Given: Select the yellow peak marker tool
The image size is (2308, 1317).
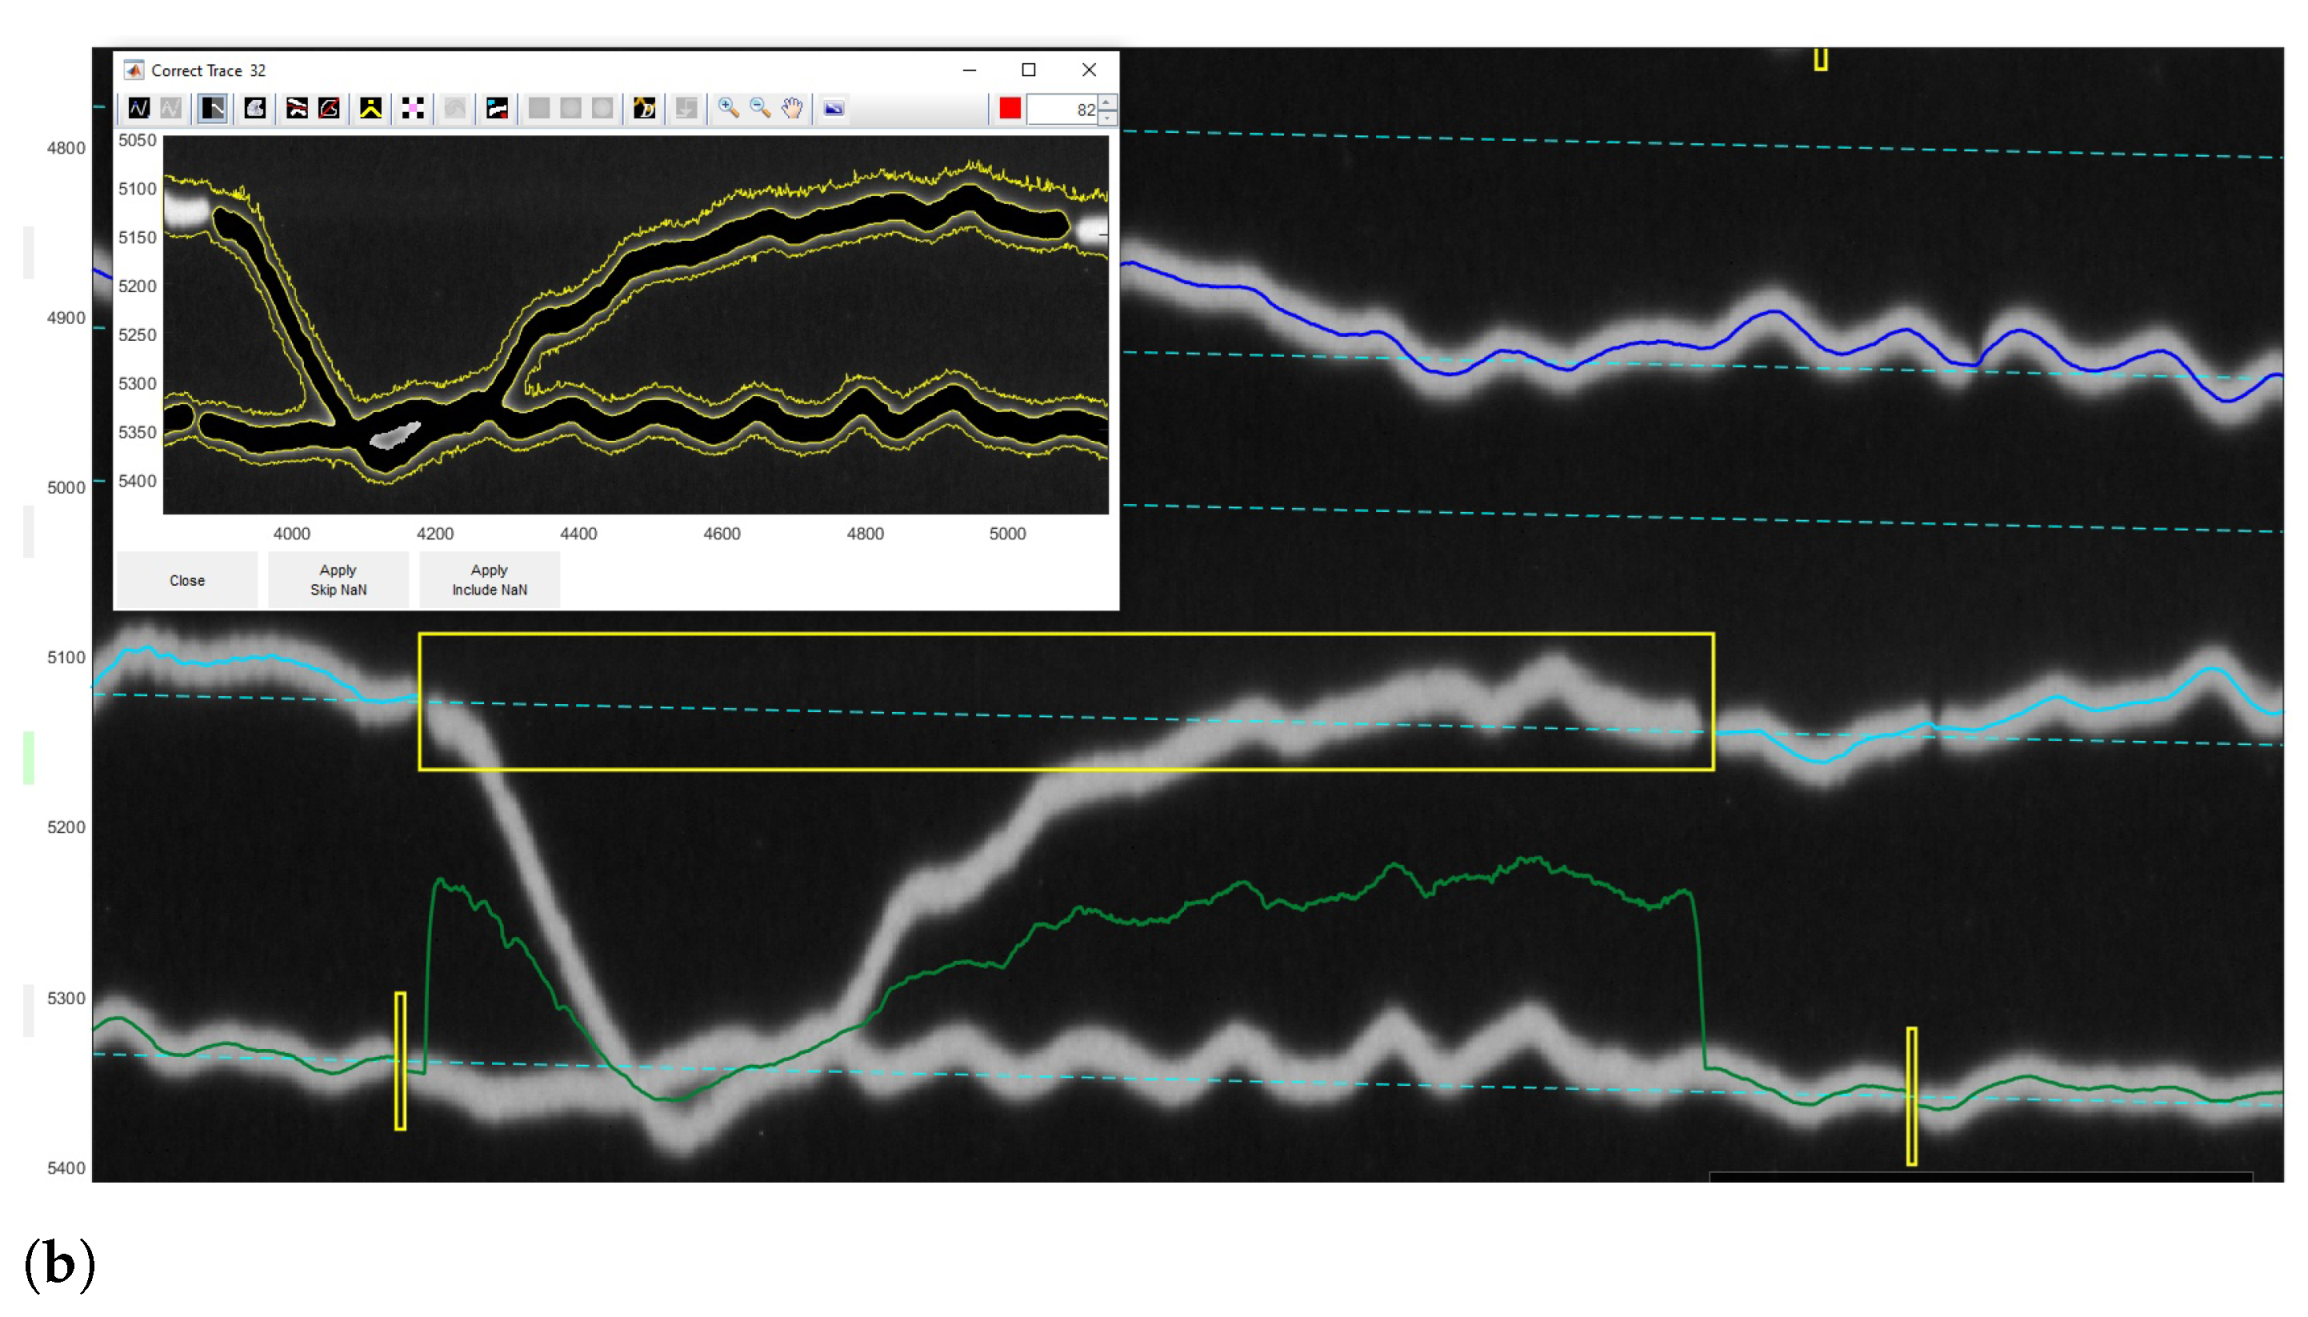Looking at the screenshot, I should coord(371,108).
